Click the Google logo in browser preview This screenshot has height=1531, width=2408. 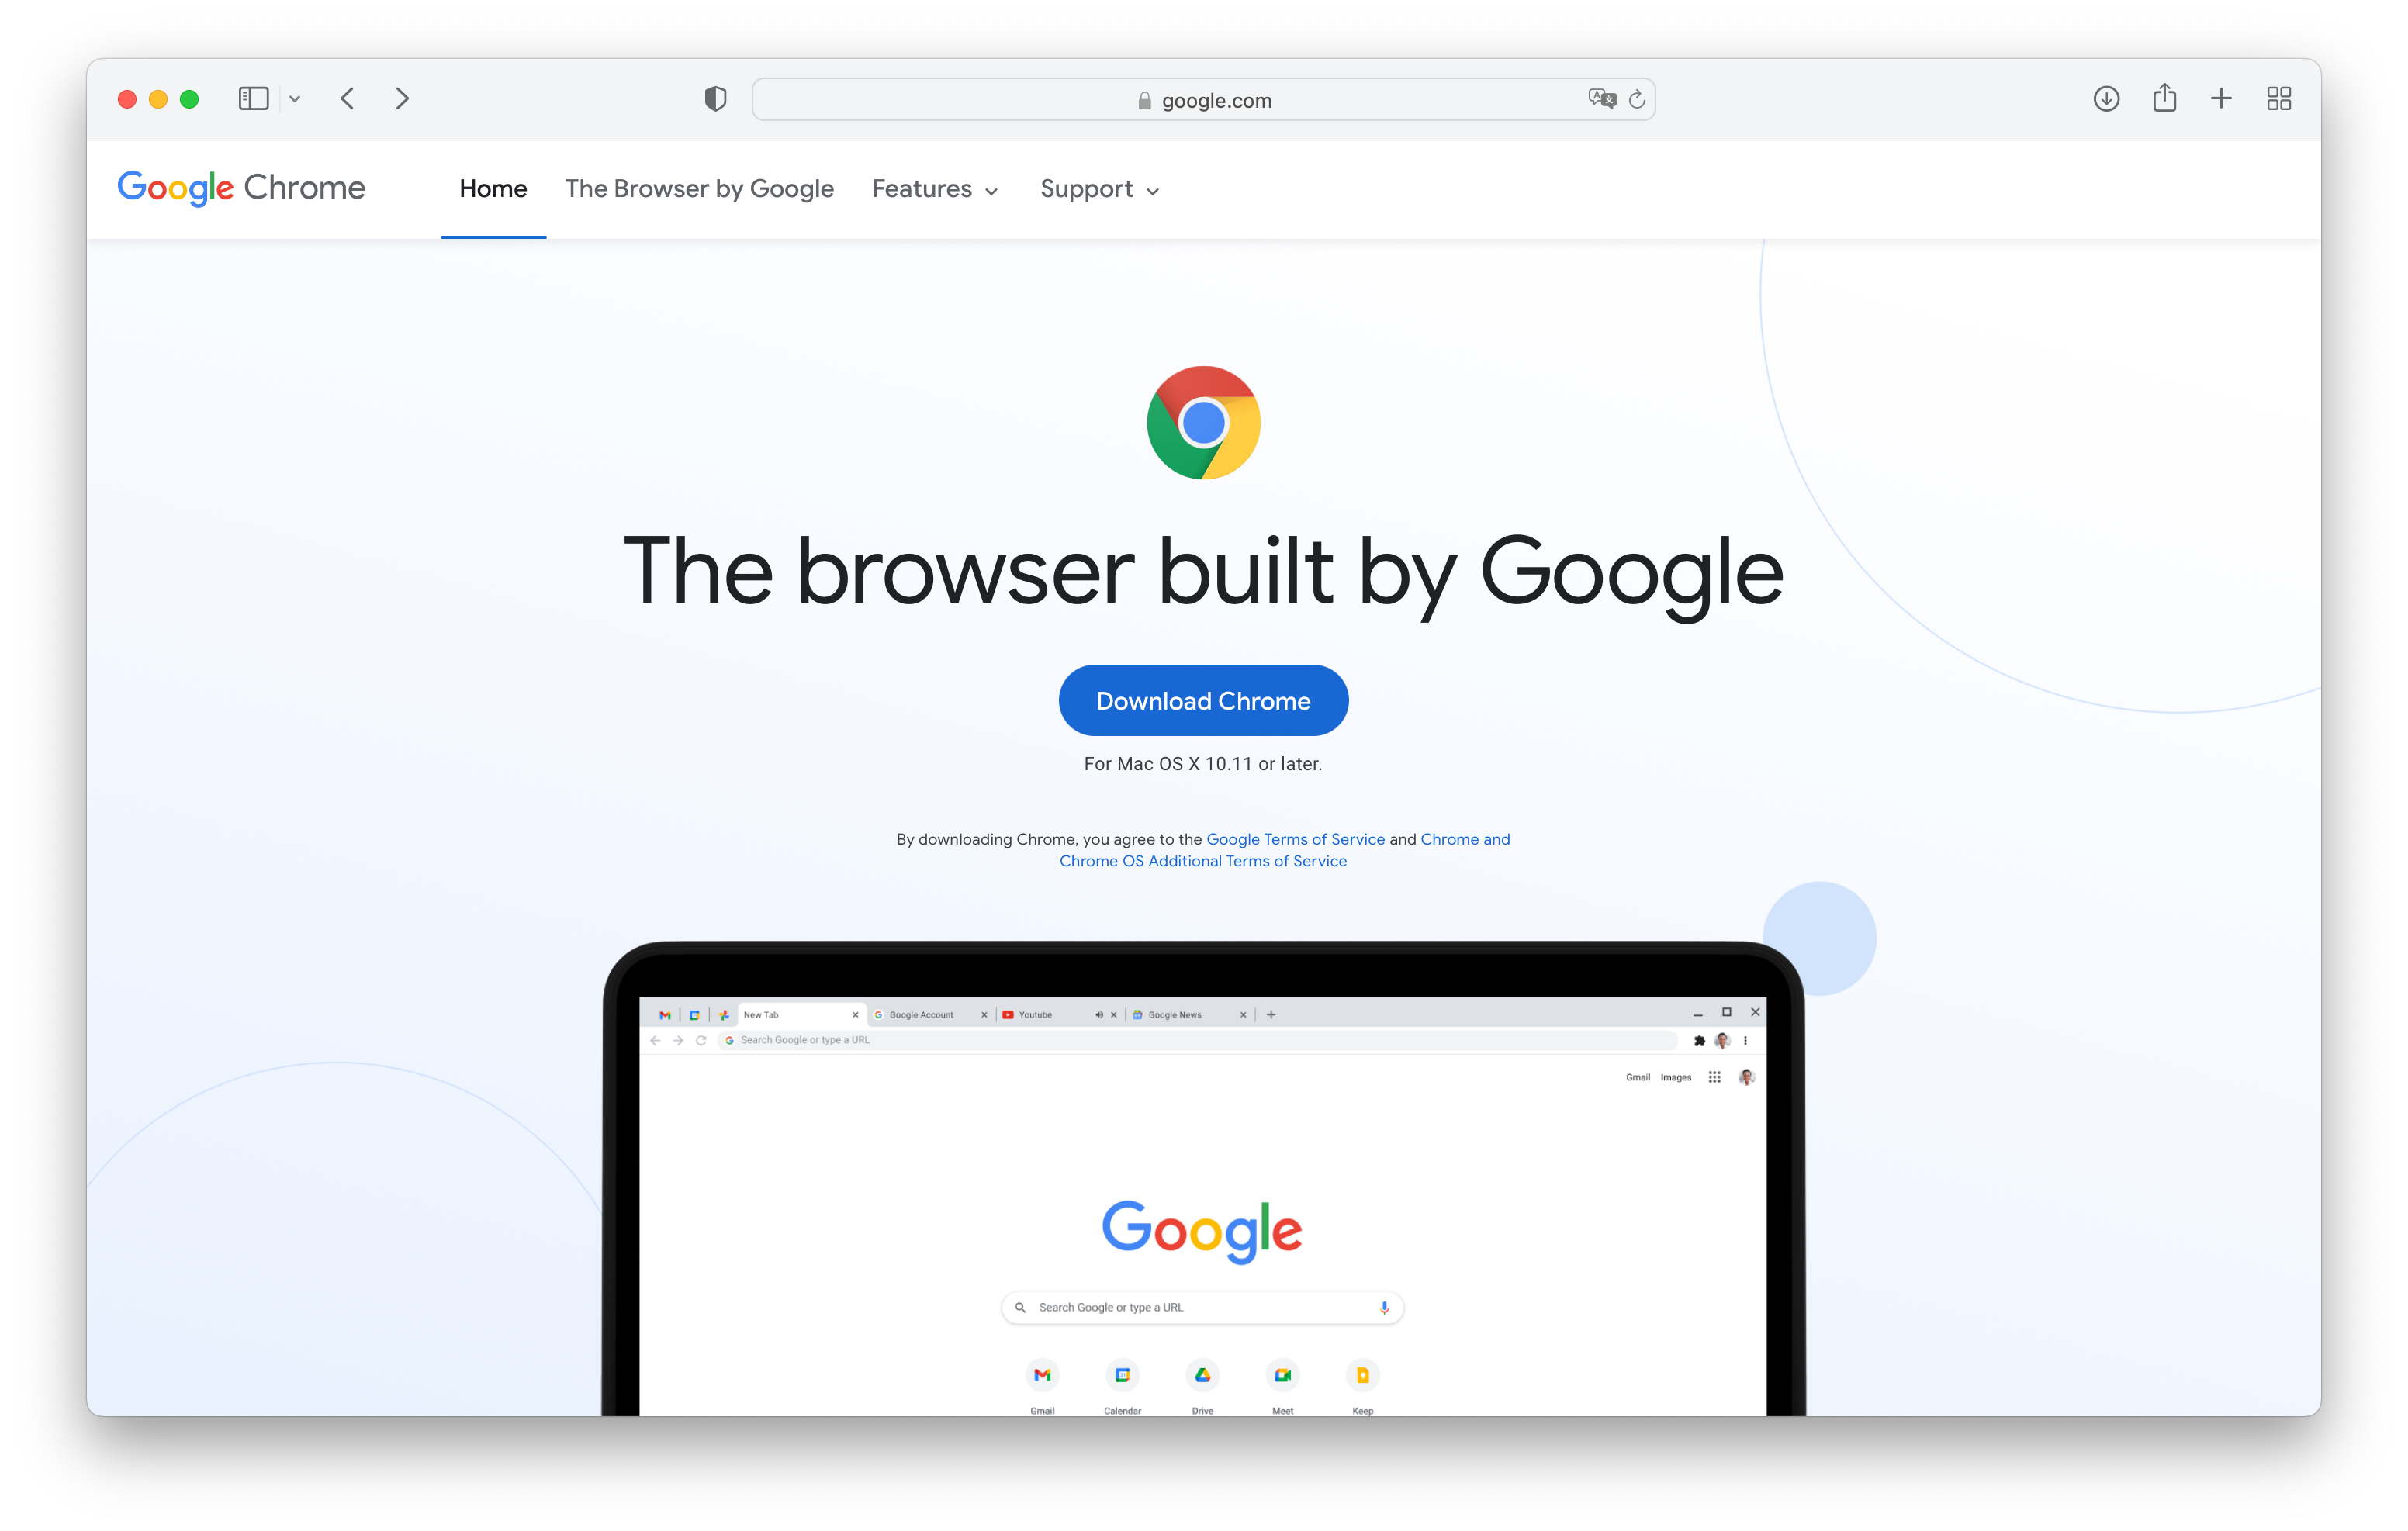coord(1202,1228)
